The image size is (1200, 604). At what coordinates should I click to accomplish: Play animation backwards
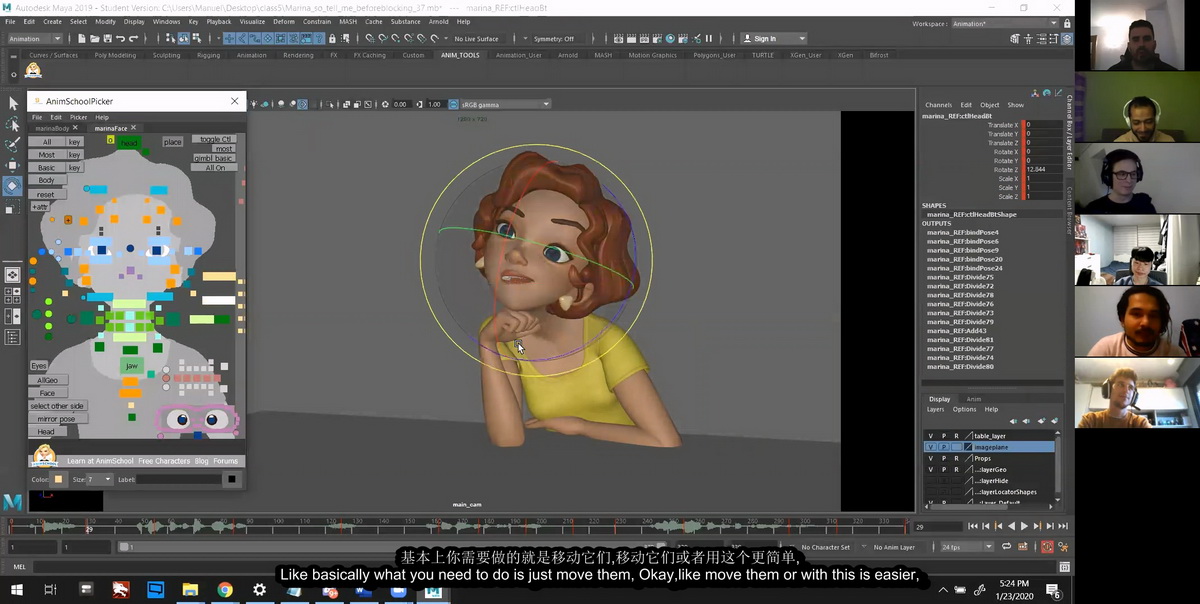click(x=1011, y=526)
